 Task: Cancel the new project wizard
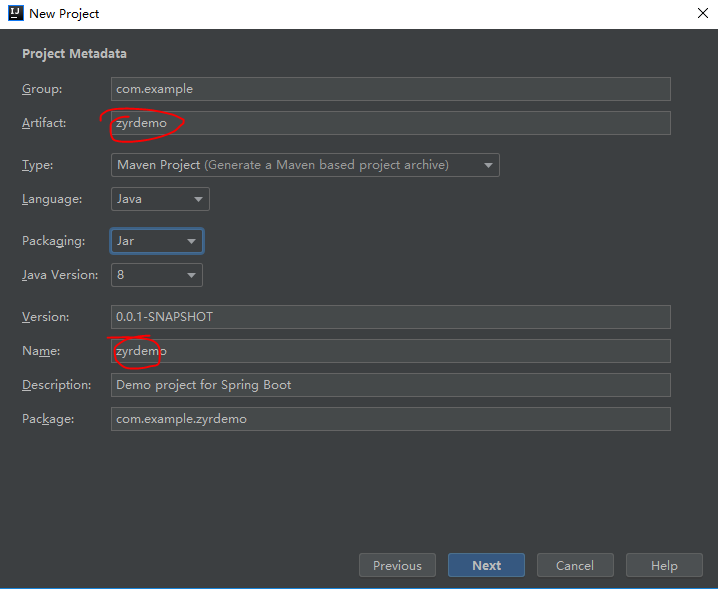click(575, 565)
